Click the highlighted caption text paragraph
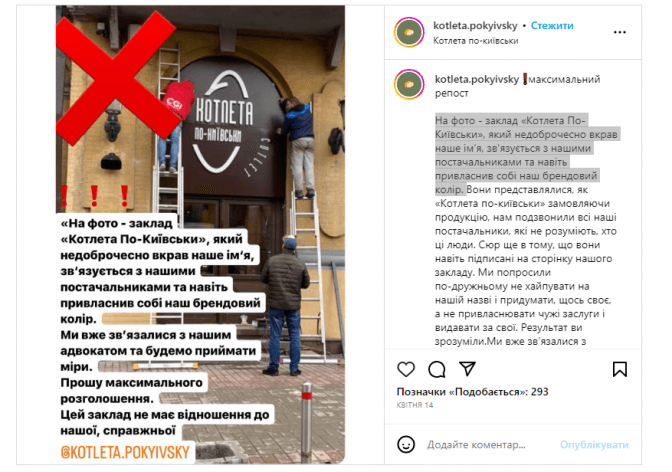The height and width of the screenshot is (472, 672). [x=525, y=155]
